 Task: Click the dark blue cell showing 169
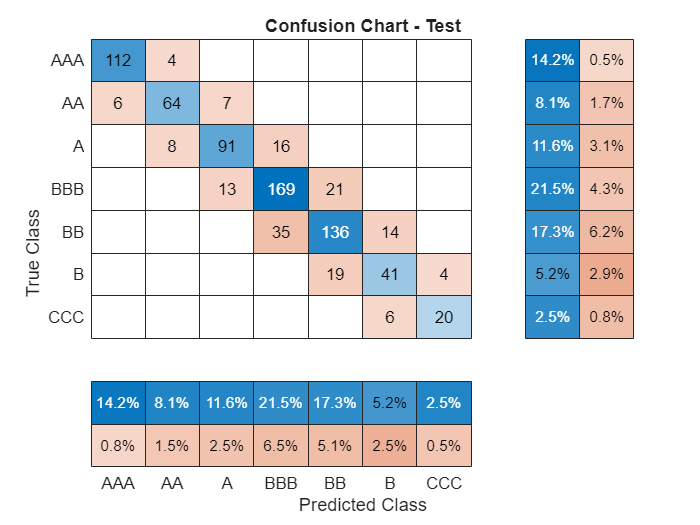pos(281,189)
